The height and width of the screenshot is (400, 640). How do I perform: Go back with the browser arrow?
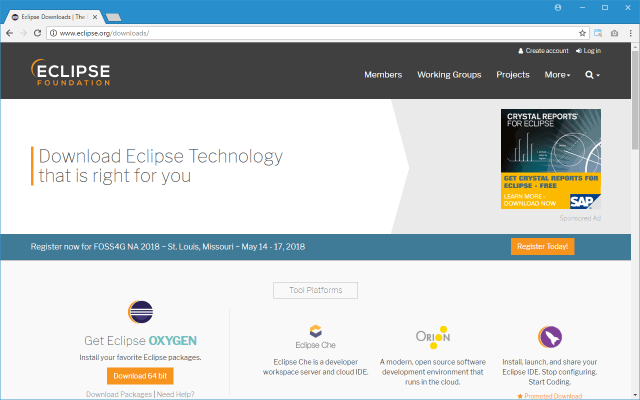click(x=10, y=33)
